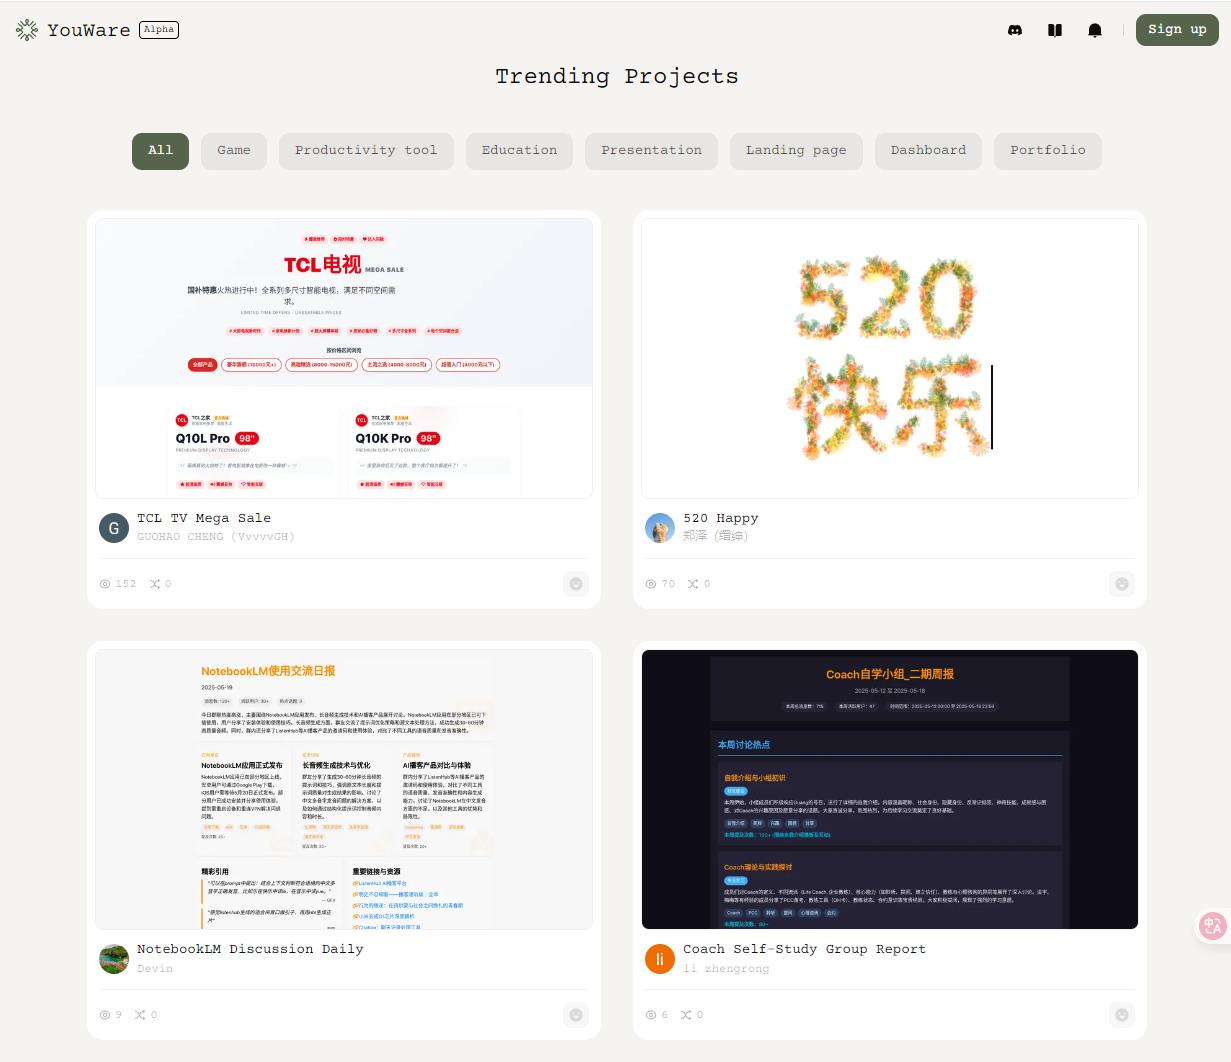The image size is (1231, 1062).
Task: Open the TCL TV Mega Sale preview thumbnail
Action: [344, 358]
